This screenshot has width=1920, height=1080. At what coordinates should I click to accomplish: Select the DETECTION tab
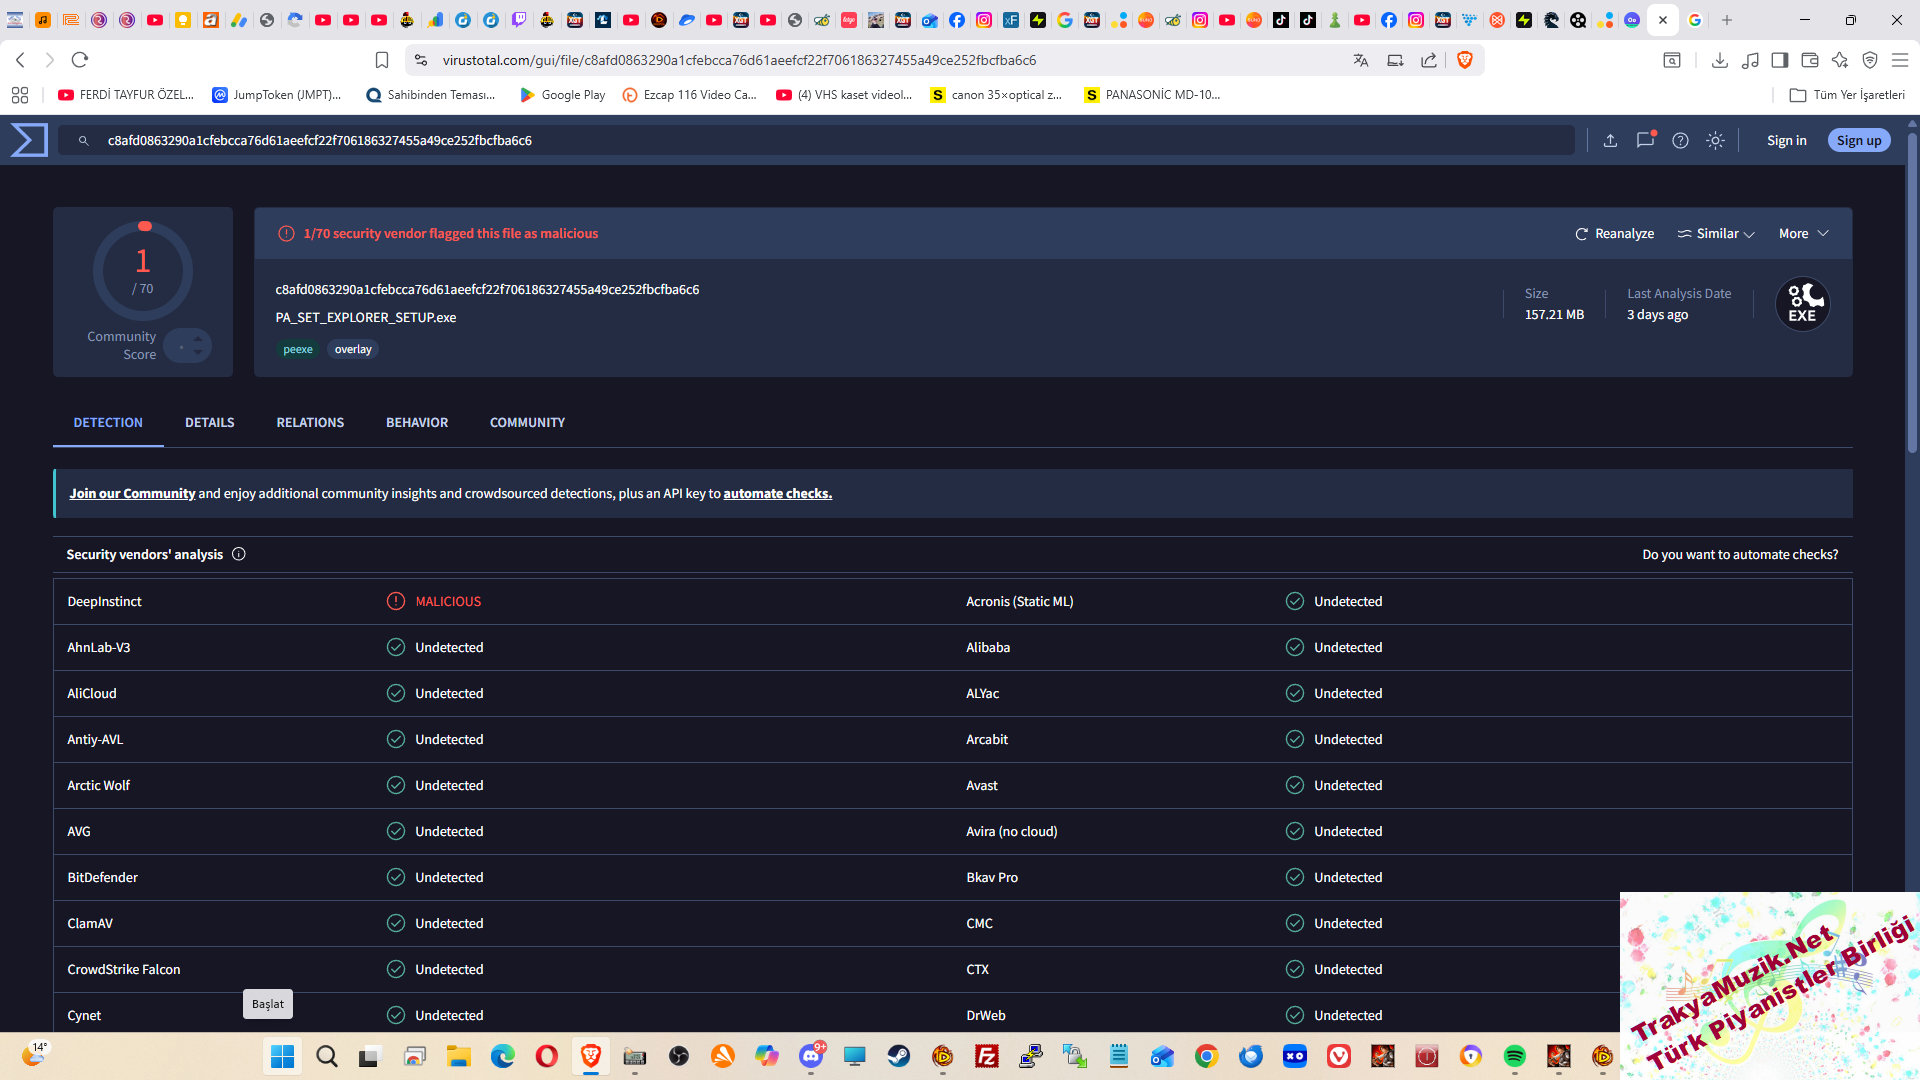click(108, 423)
